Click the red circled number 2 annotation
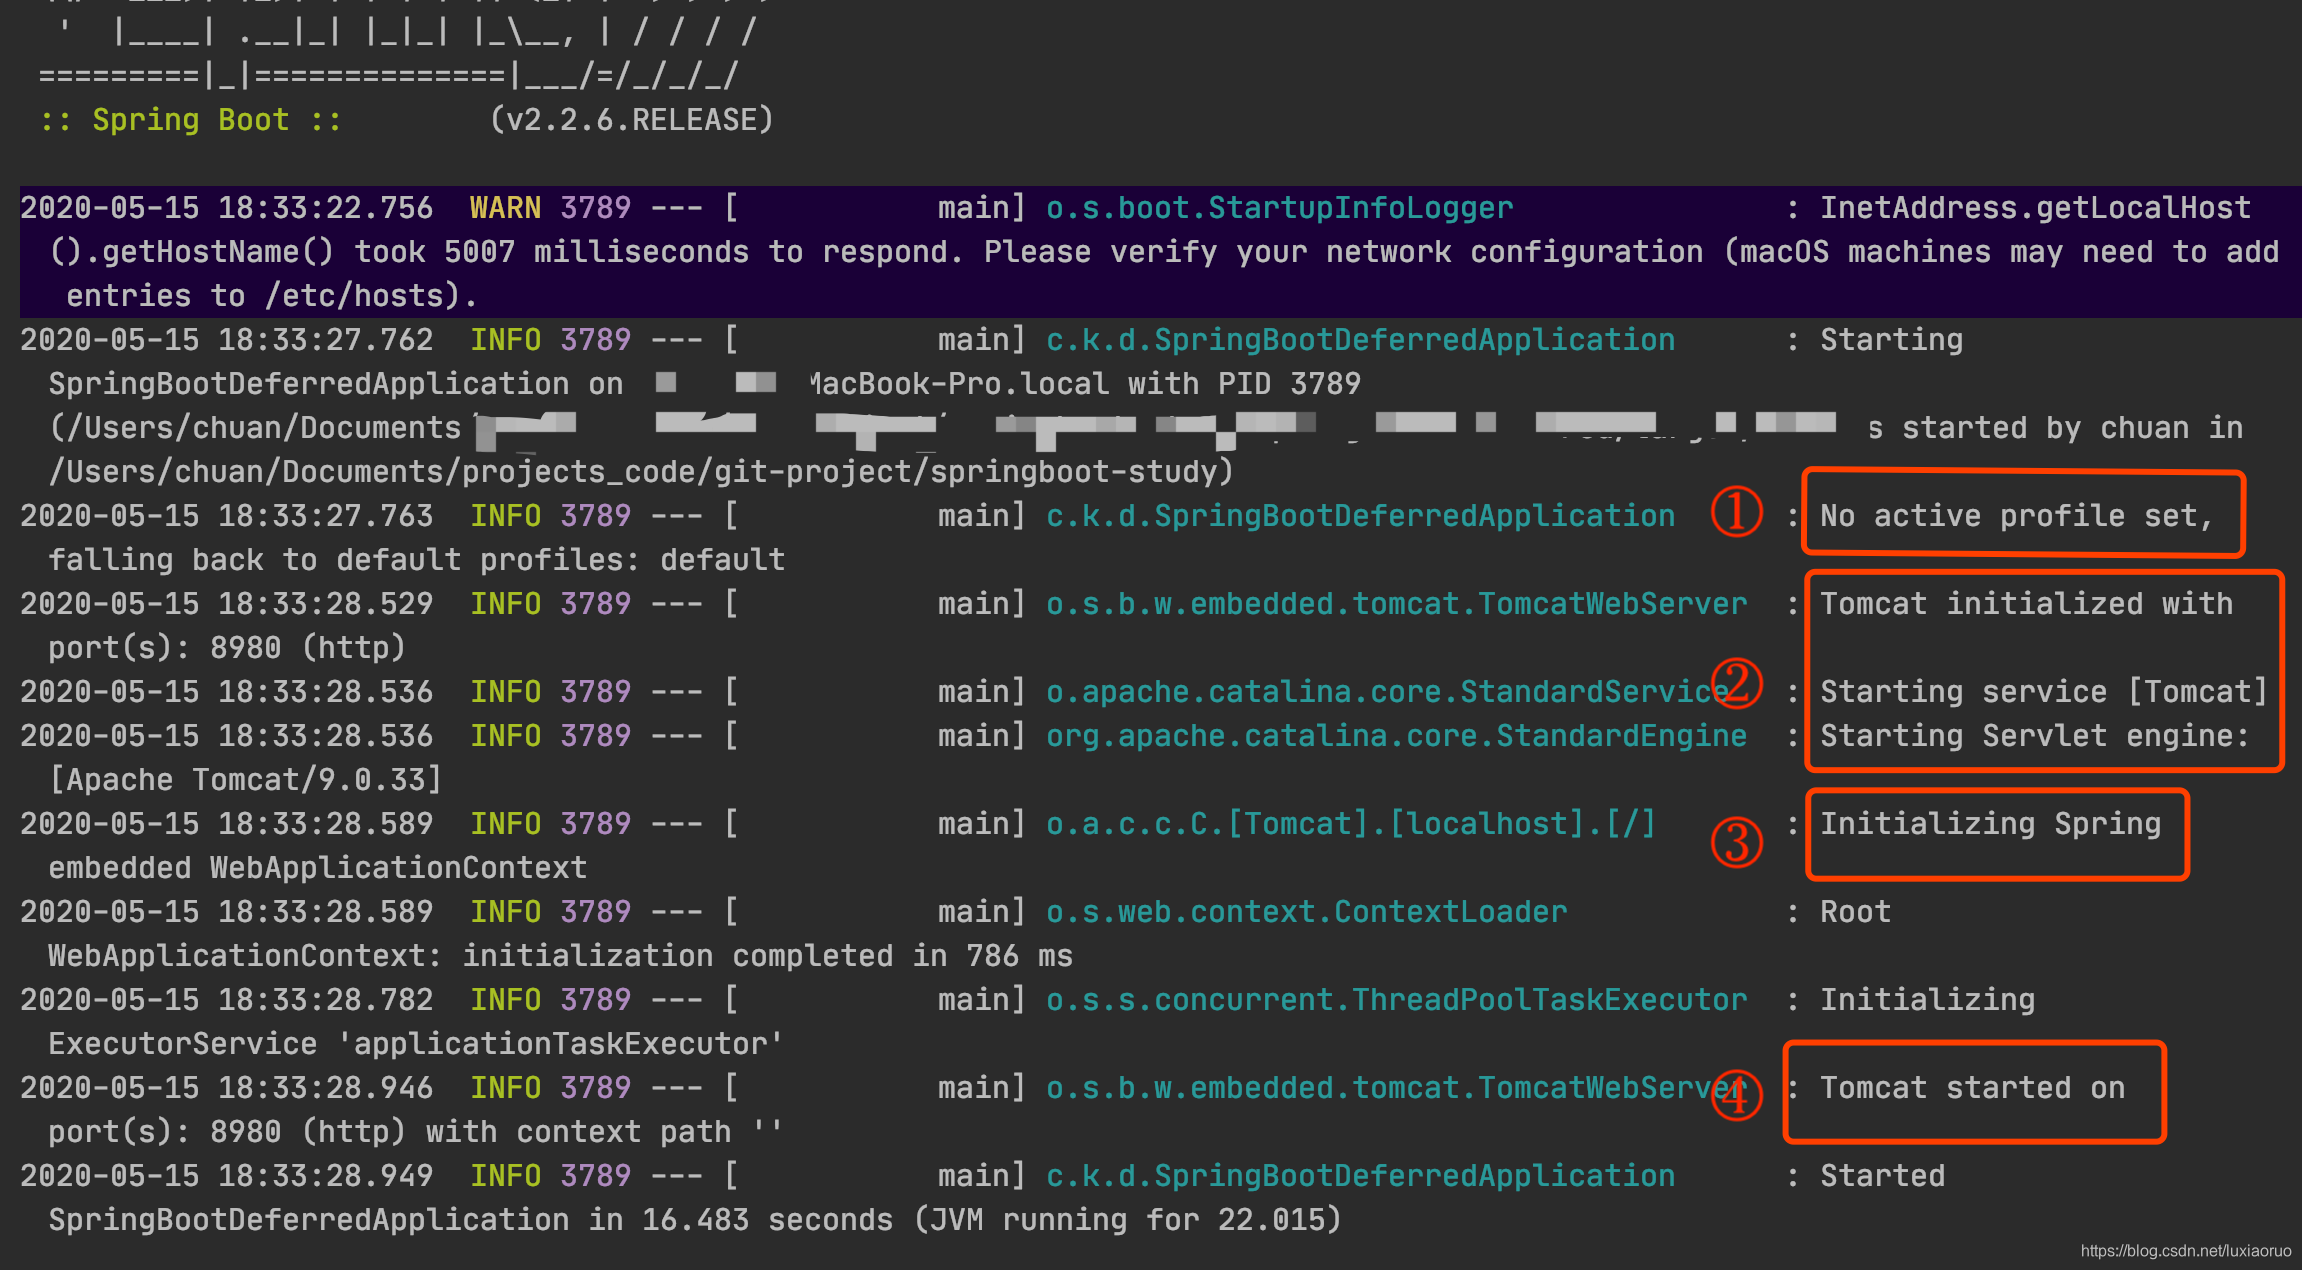This screenshot has height=1270, width=2302. [x=1738, y=684]
